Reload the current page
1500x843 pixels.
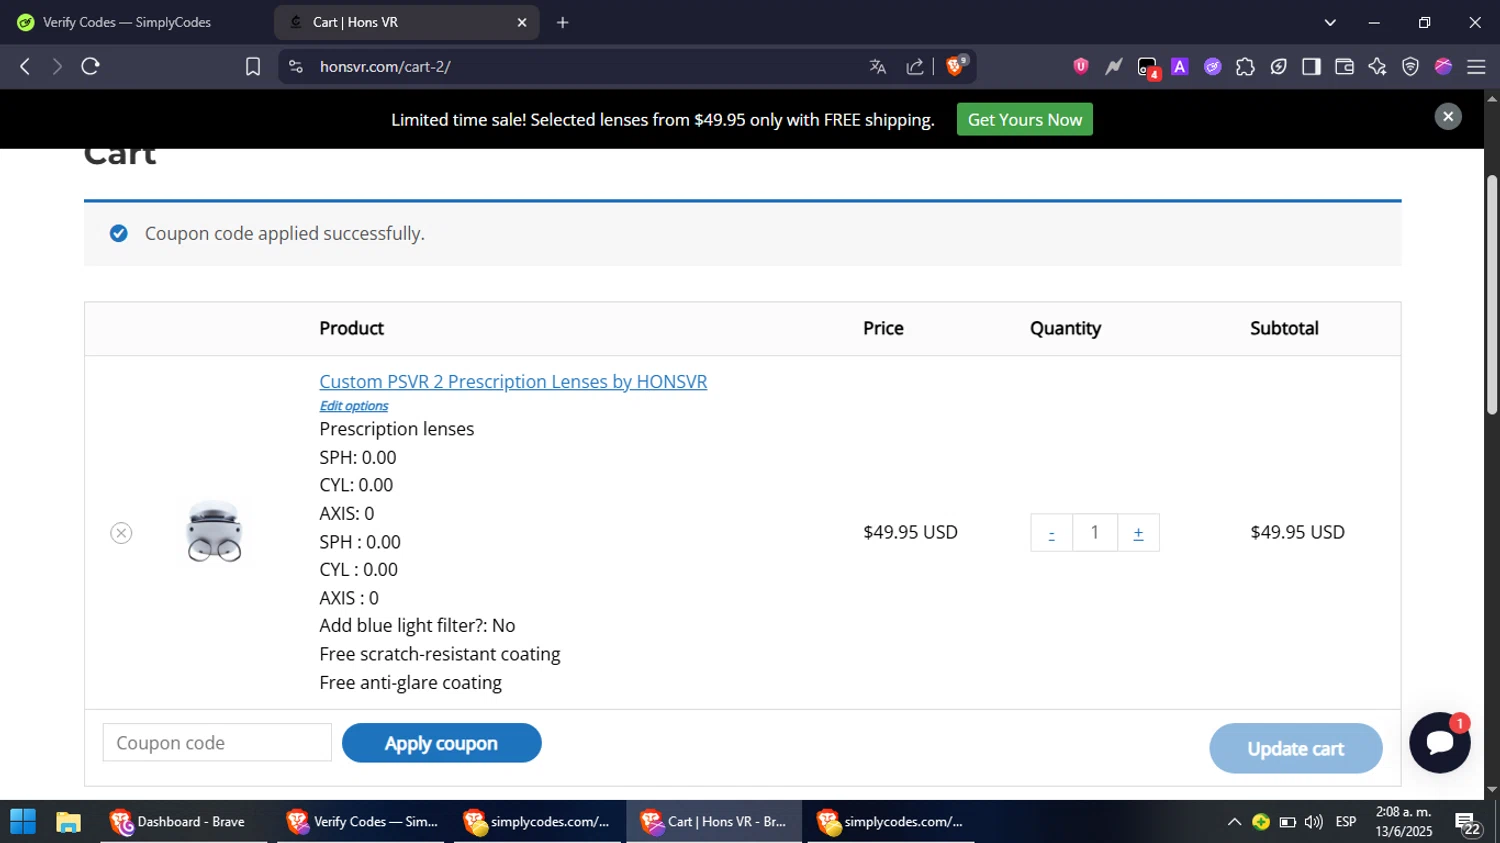pos(91,67)
